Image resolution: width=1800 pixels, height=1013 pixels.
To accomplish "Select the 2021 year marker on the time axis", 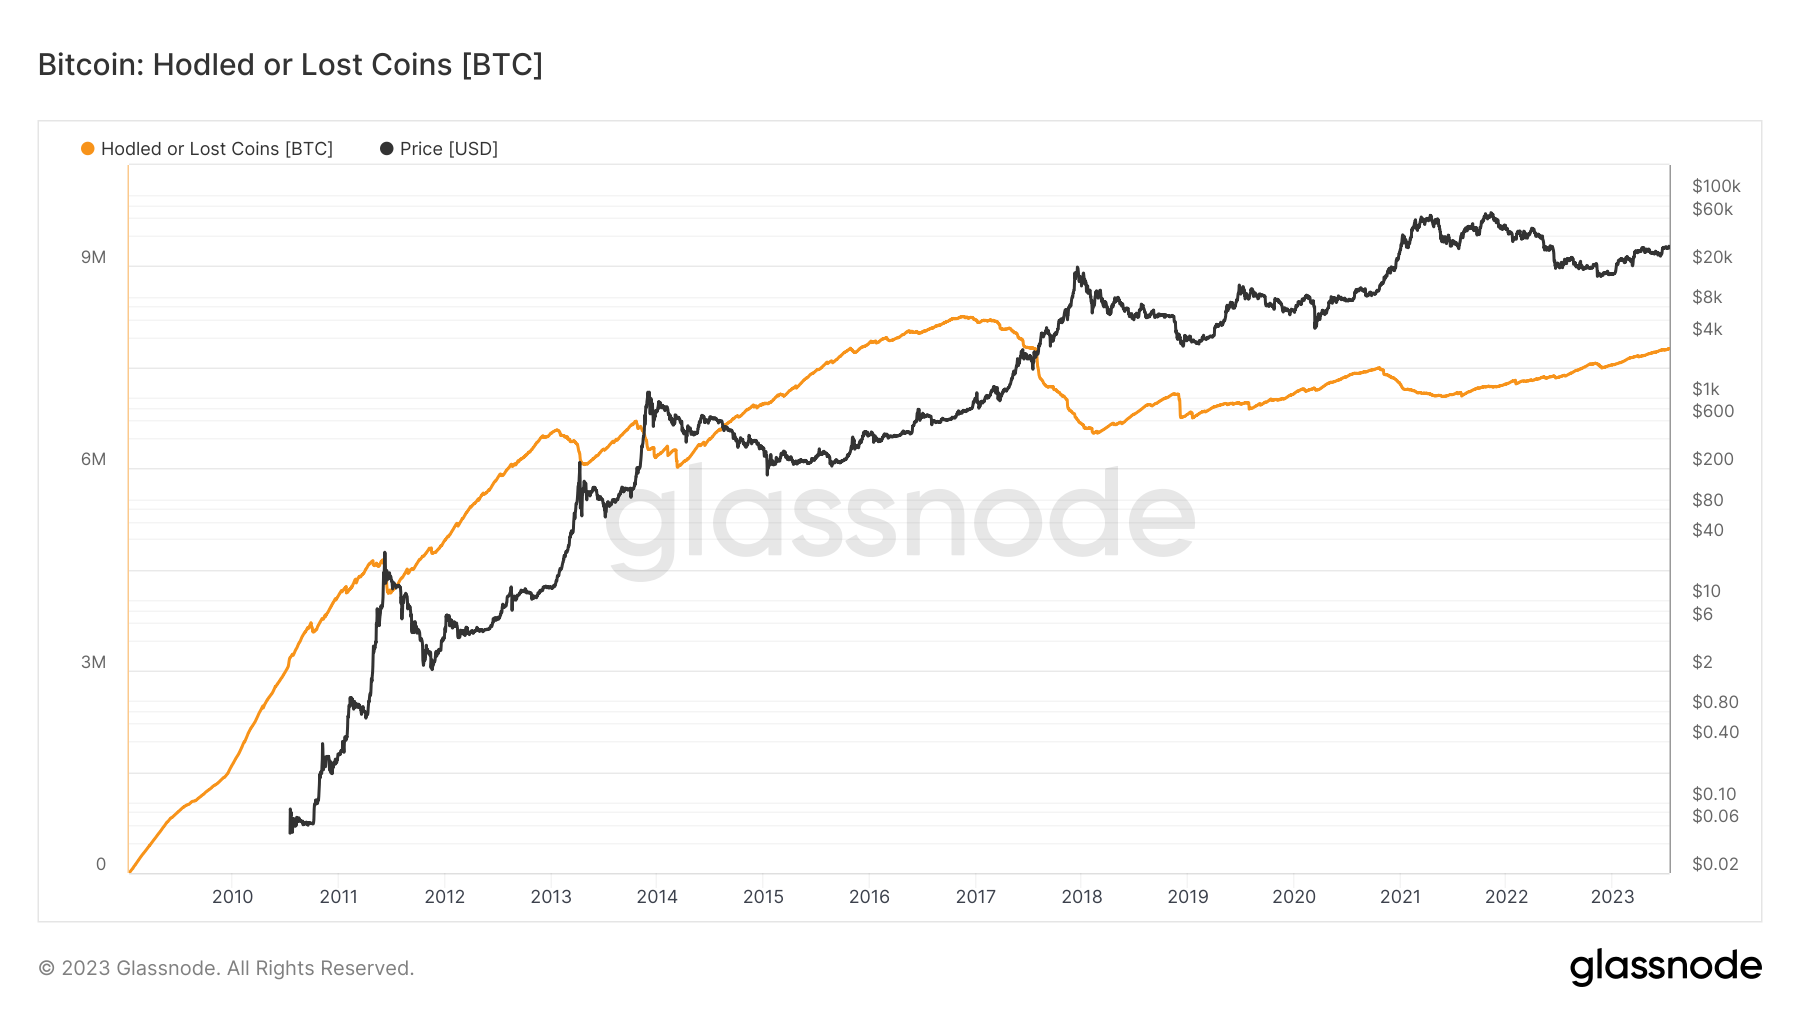I will [1400, 897].
